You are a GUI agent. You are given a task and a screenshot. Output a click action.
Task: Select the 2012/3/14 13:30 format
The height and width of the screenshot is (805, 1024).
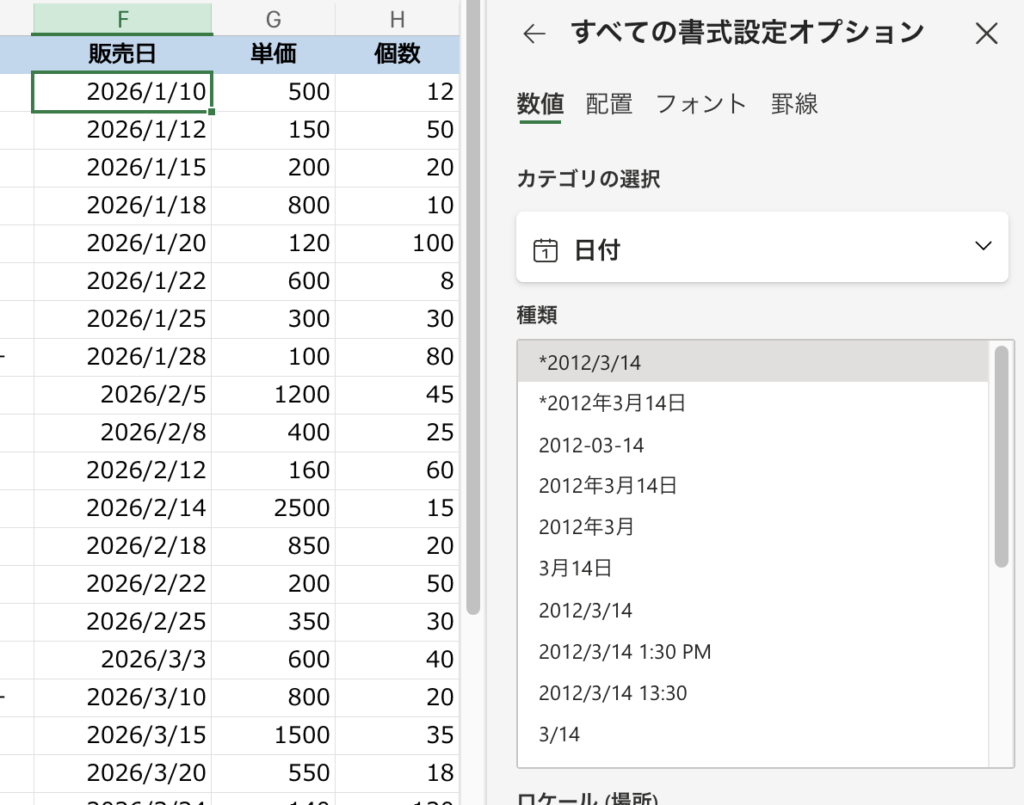[612, 693]
